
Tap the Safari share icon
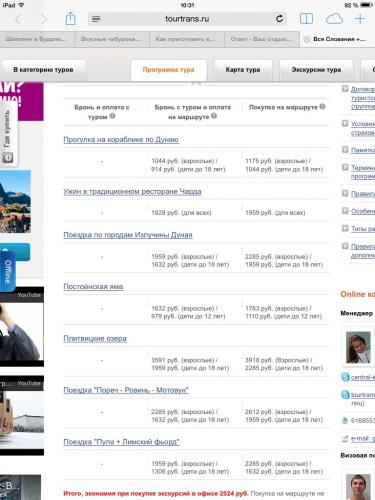coord(70,18)
